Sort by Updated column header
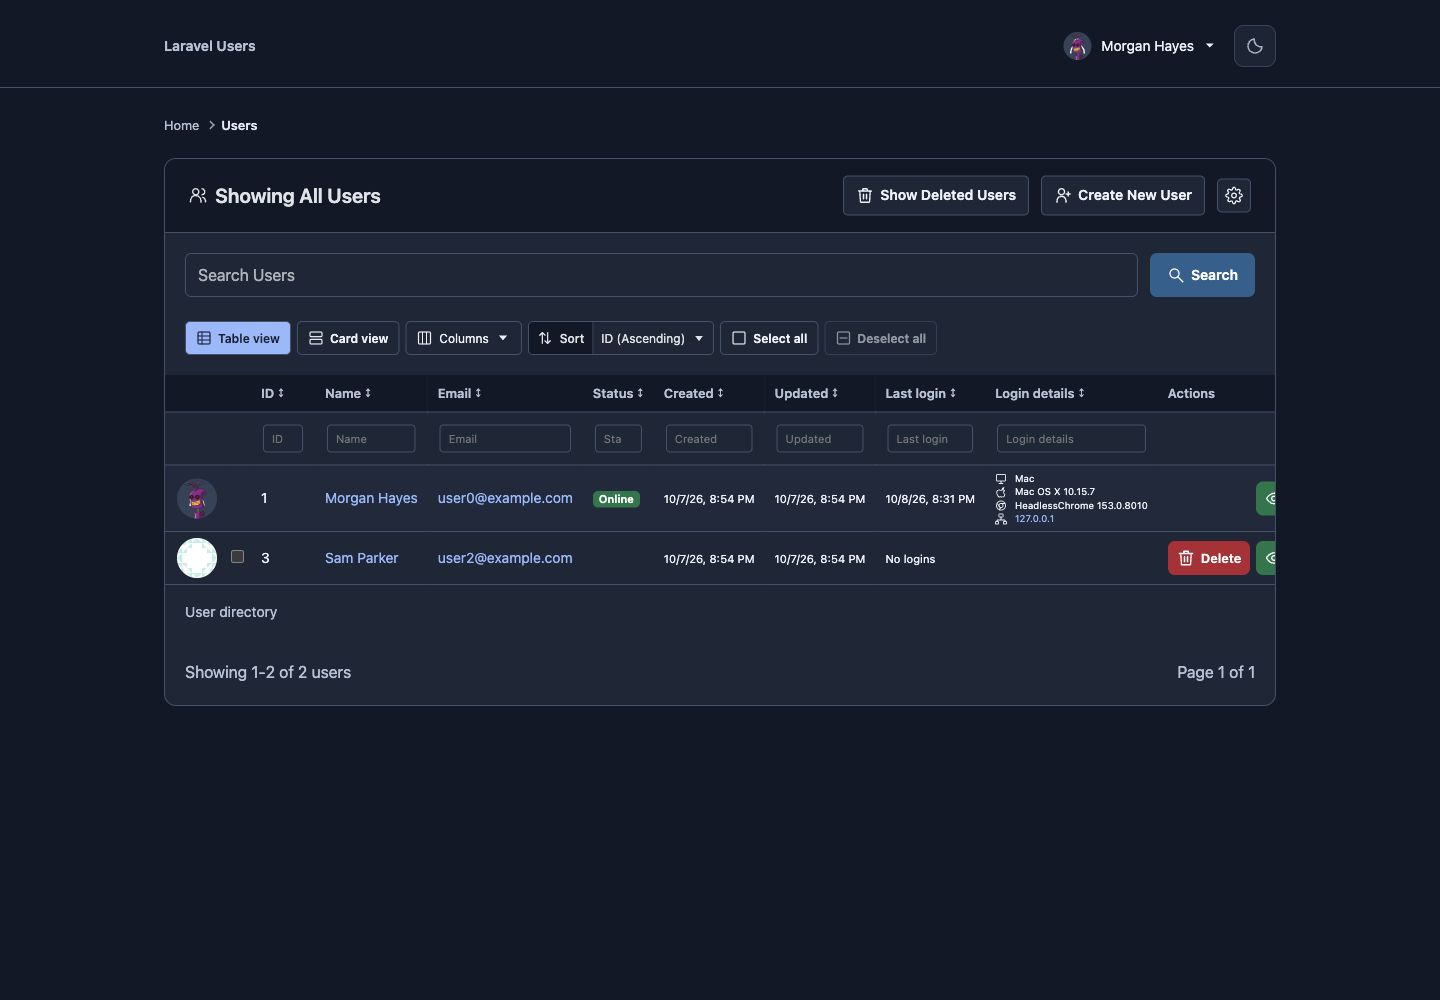The width and height of the screenshot is (1440, 1000). coord(806,393)
